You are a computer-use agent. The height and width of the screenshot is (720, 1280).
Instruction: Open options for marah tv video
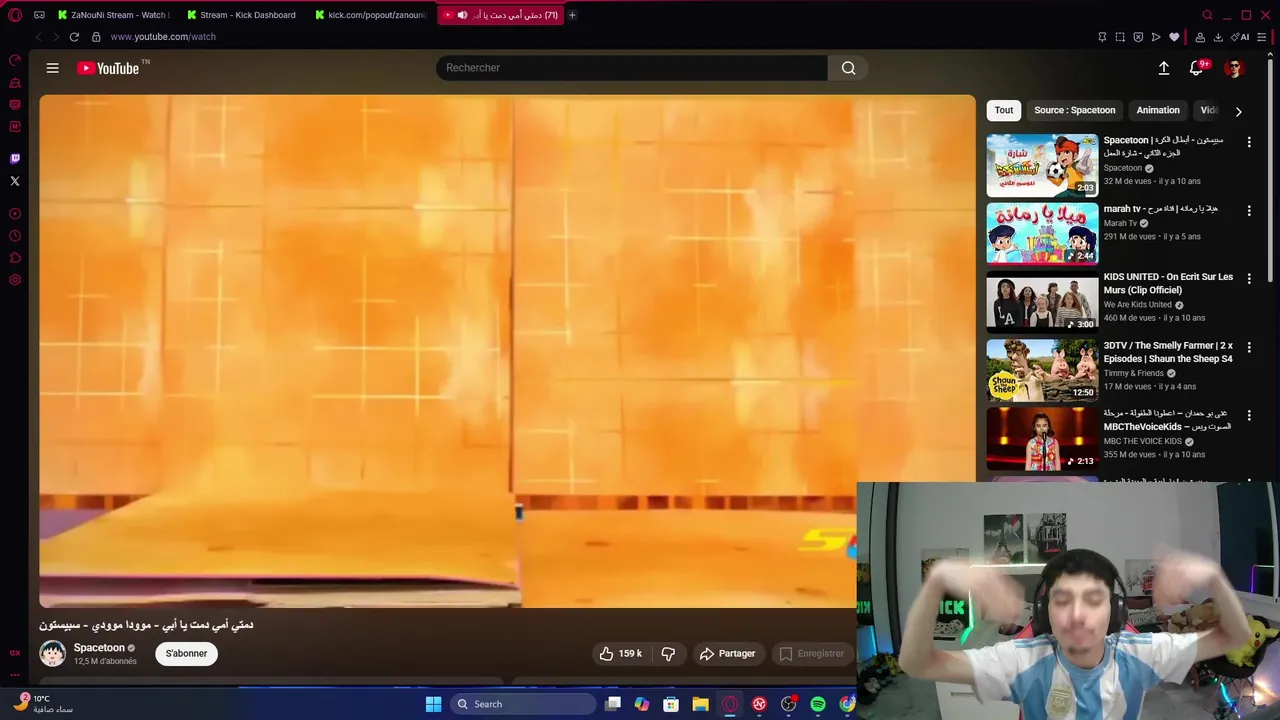(x=1249, y=210)
